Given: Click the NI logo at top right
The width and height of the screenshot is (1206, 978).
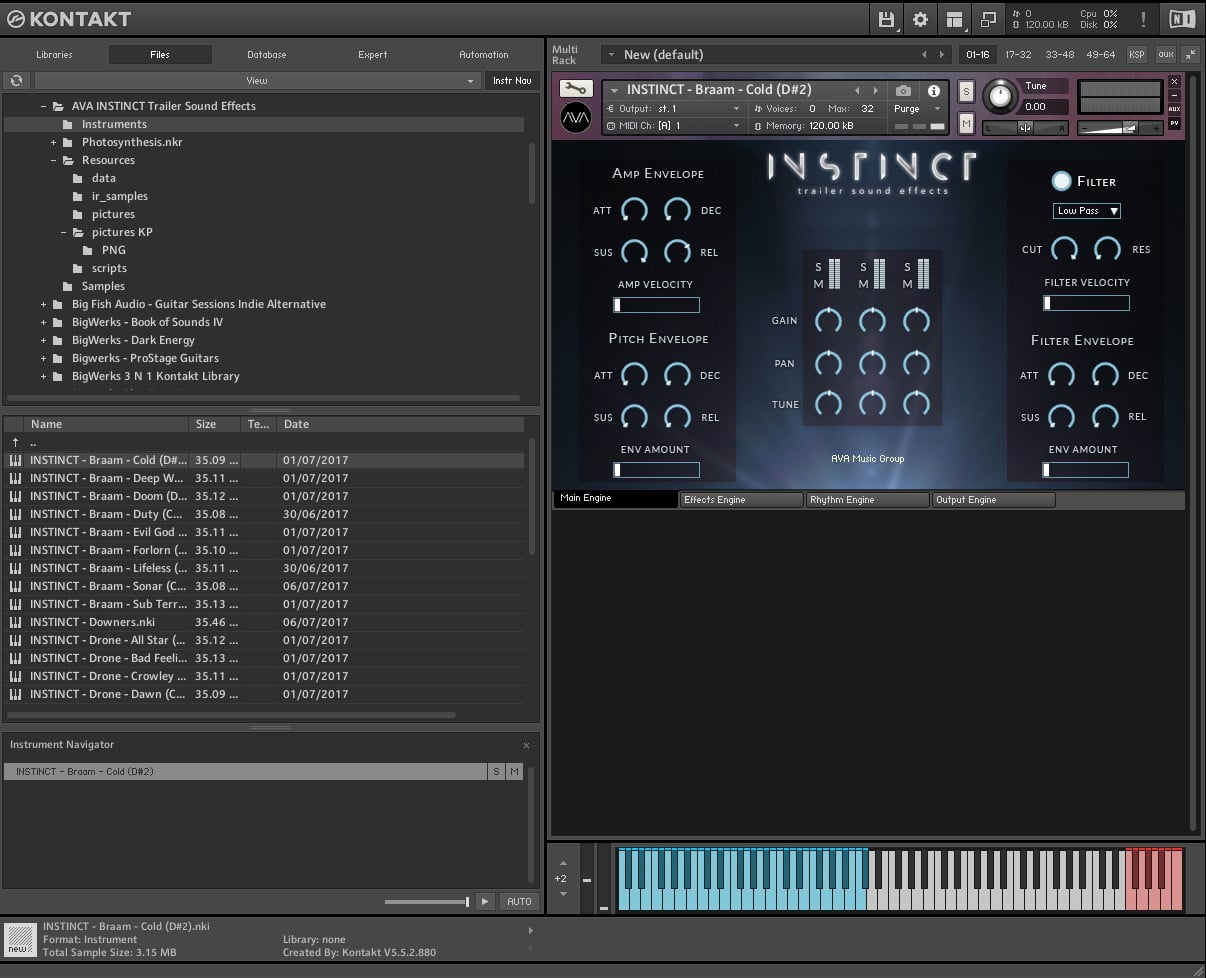Looking at the screenshot, I should [x=1181, y=19].
